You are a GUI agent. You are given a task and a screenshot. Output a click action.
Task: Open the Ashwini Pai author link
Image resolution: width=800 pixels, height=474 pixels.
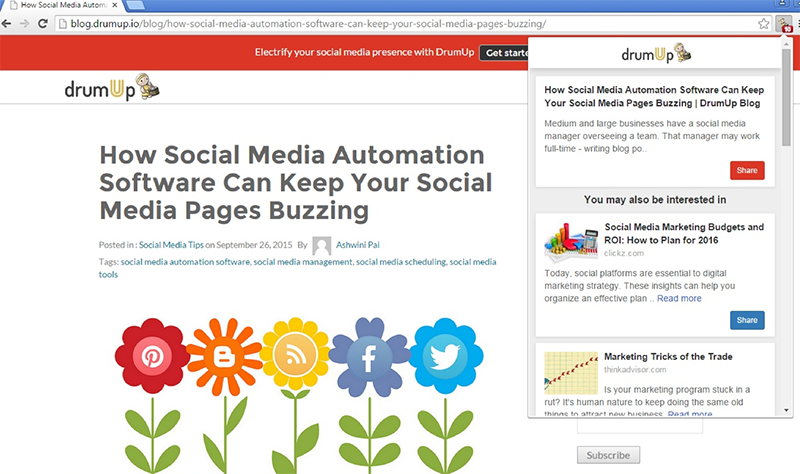(x=358, y=245)
